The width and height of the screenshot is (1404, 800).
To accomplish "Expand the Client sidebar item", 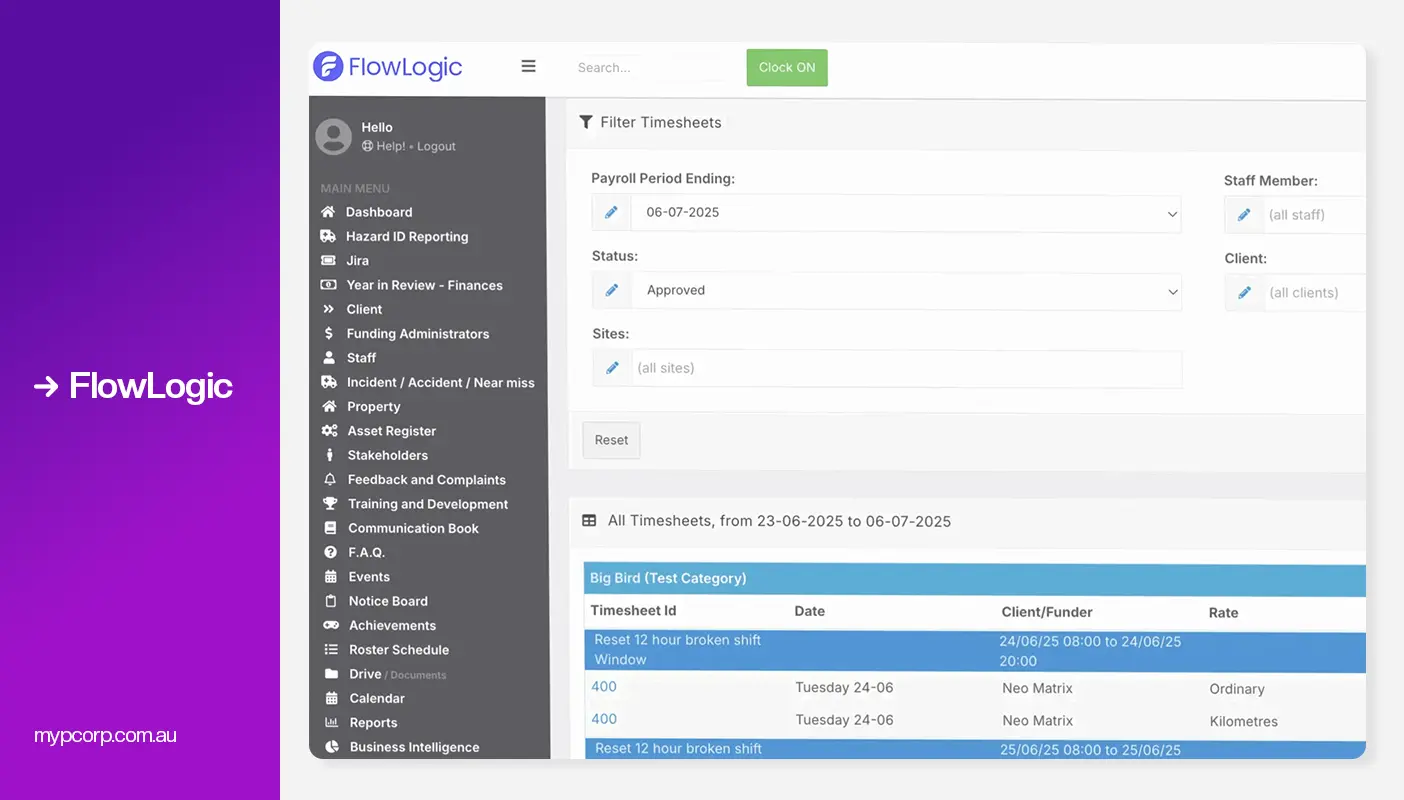I will click(x=364, y=309).
